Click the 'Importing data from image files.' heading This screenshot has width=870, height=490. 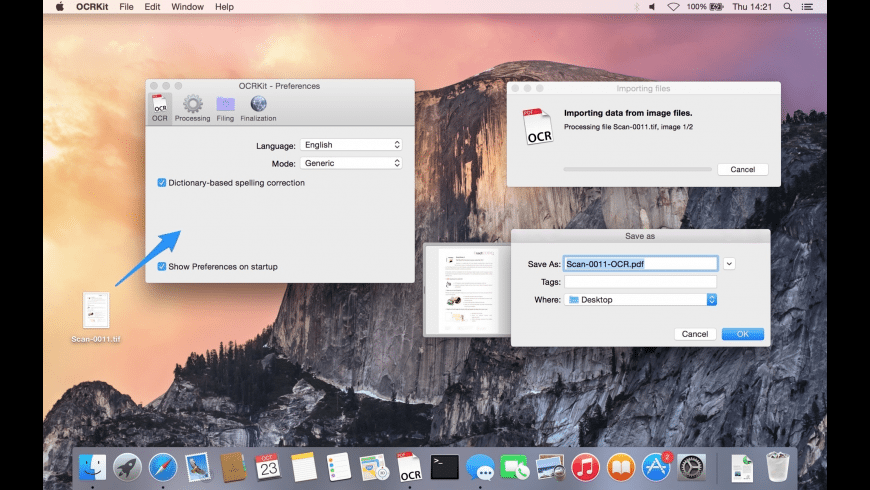(x=628, y=113)
